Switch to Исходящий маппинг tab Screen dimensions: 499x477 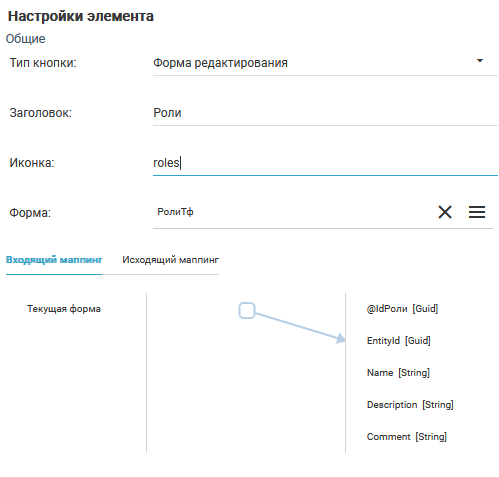point(170,260)
